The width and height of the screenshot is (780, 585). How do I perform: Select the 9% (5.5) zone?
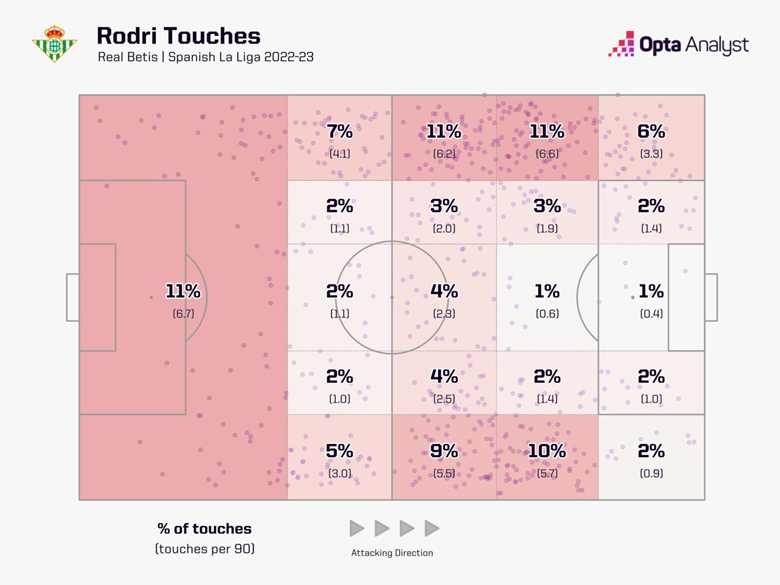click(x=443, y=458)
